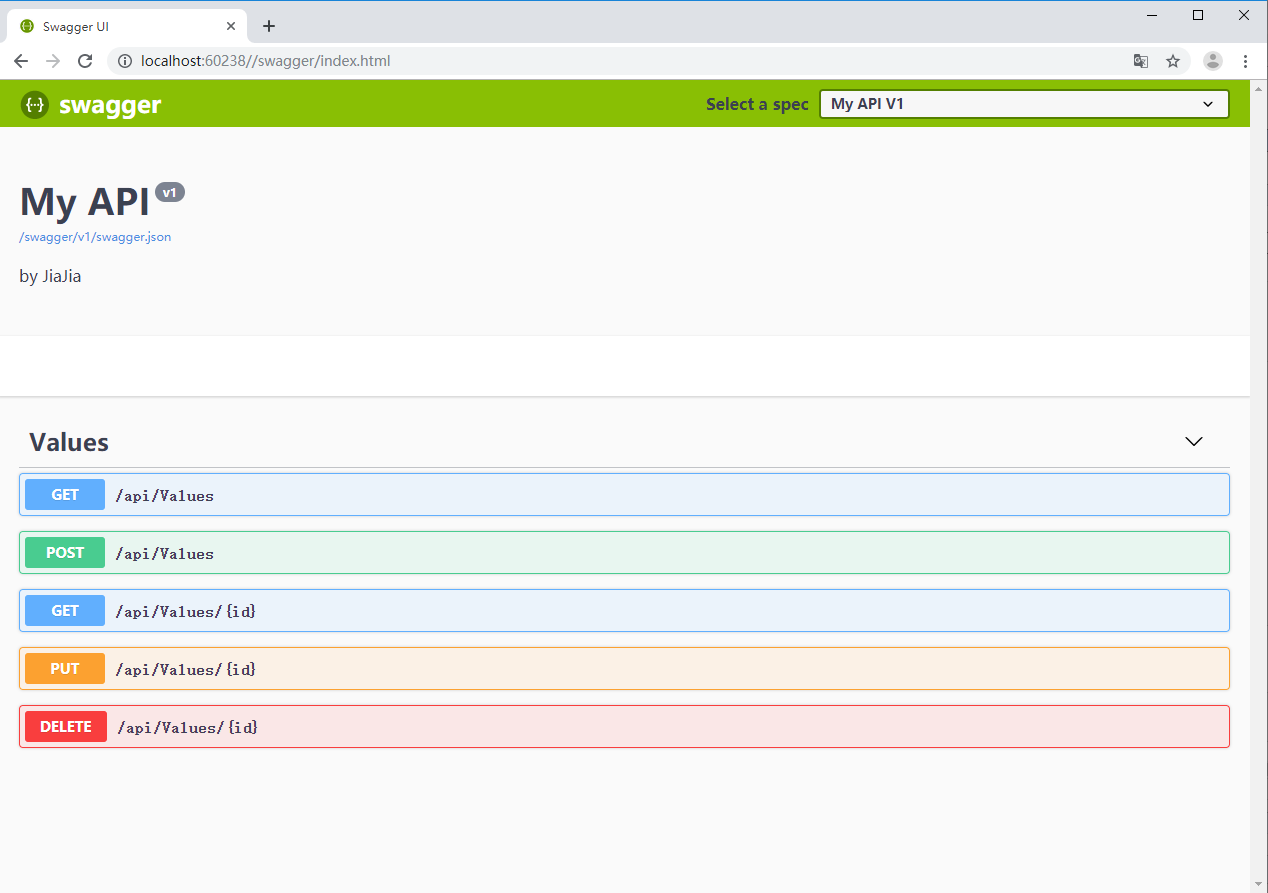Screen dimensions: 1268x893
Task: Click the red DELETE method badge
Action: pos(66,727)
